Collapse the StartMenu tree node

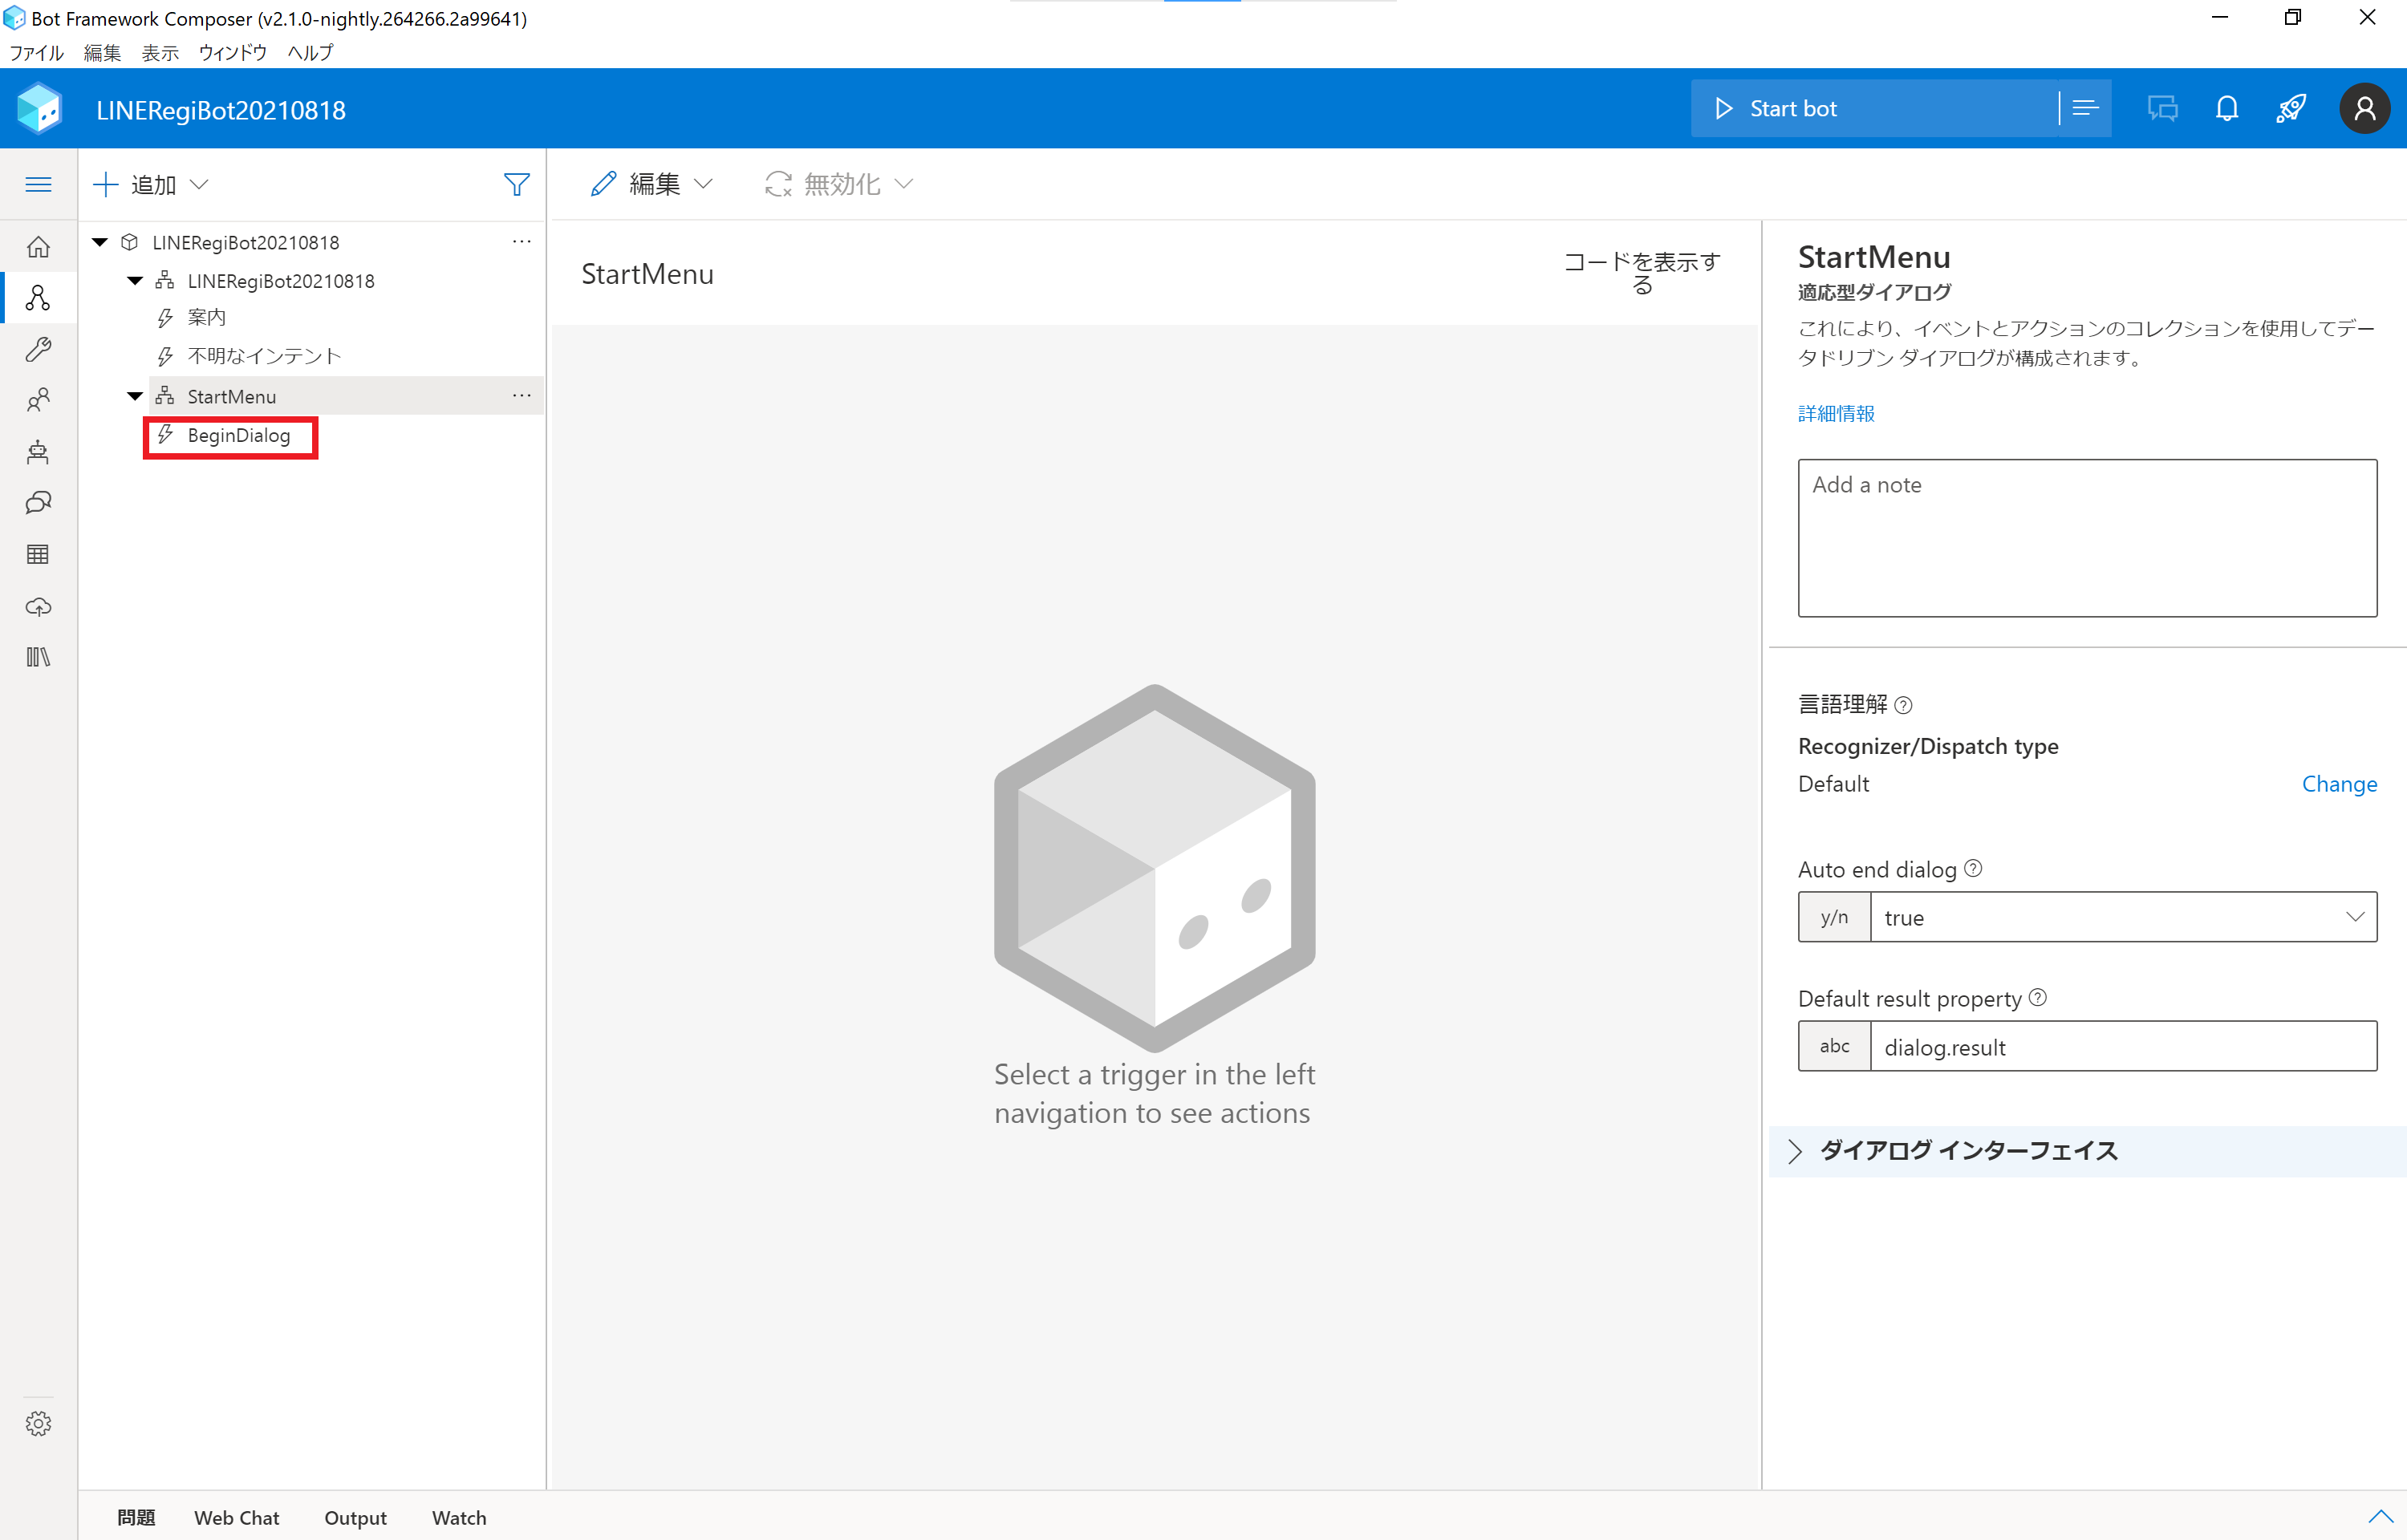pyautogui.click(x=135, y=395)
